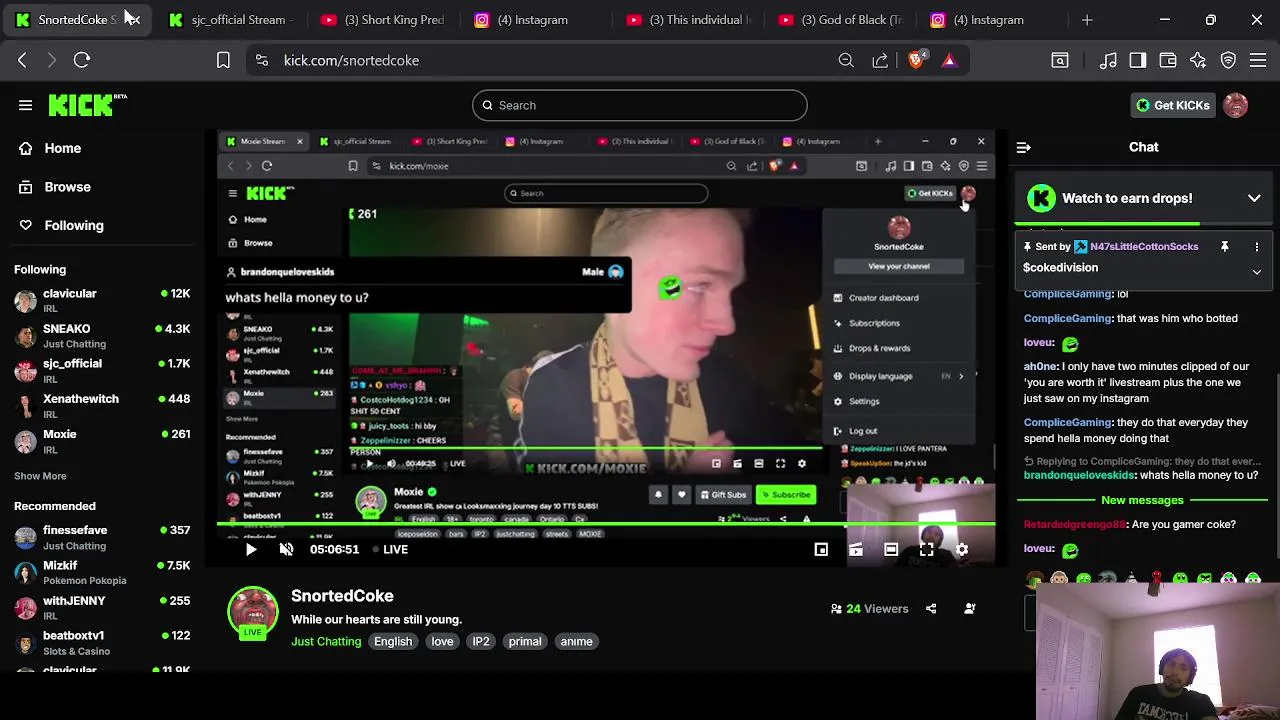Go back in browser history
This screenshot has width=1280, height=720.
(22, 60)
